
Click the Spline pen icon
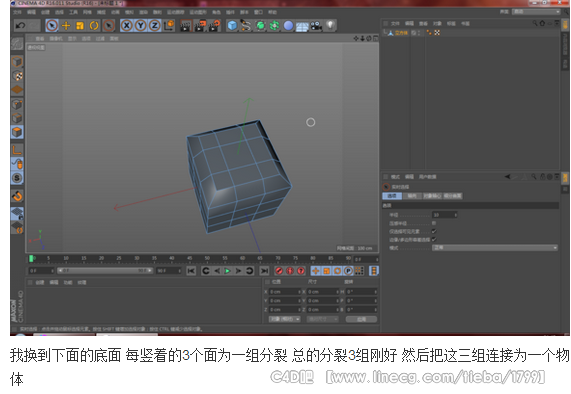click(246, 25)
